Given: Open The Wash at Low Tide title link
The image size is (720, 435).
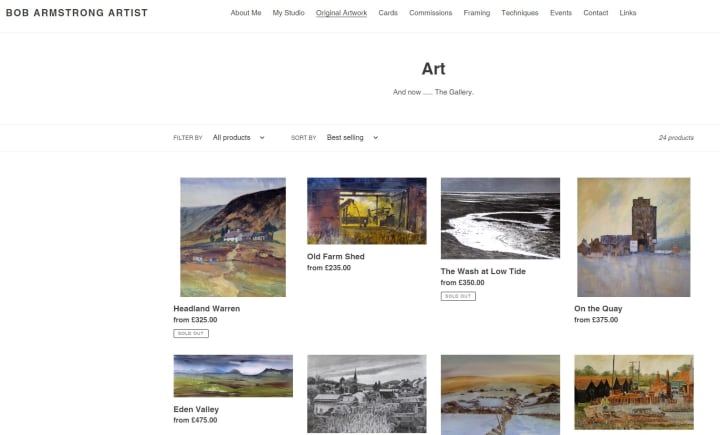Looking at the screenshot, I should click(x=483, y=271).
